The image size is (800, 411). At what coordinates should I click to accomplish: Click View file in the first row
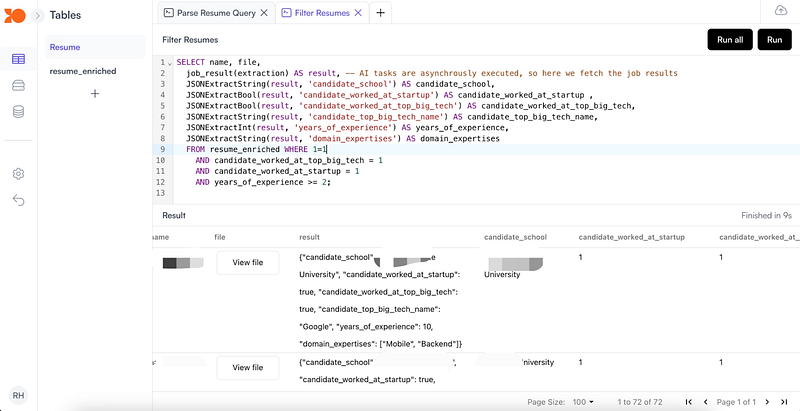pyautogui.click(x=247, y=263)
